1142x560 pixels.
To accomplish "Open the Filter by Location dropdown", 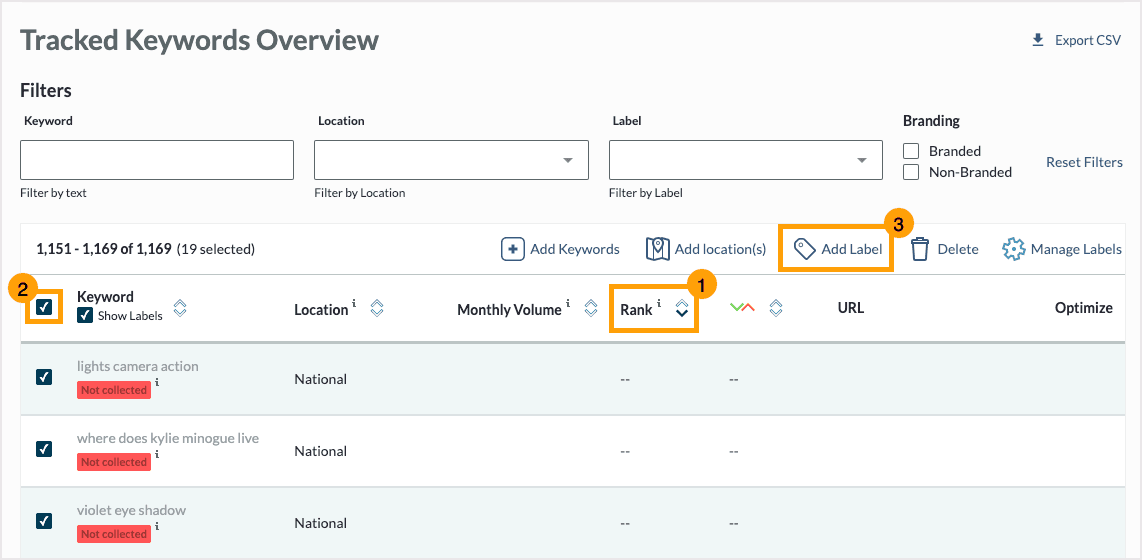I will tap(451, 160).
